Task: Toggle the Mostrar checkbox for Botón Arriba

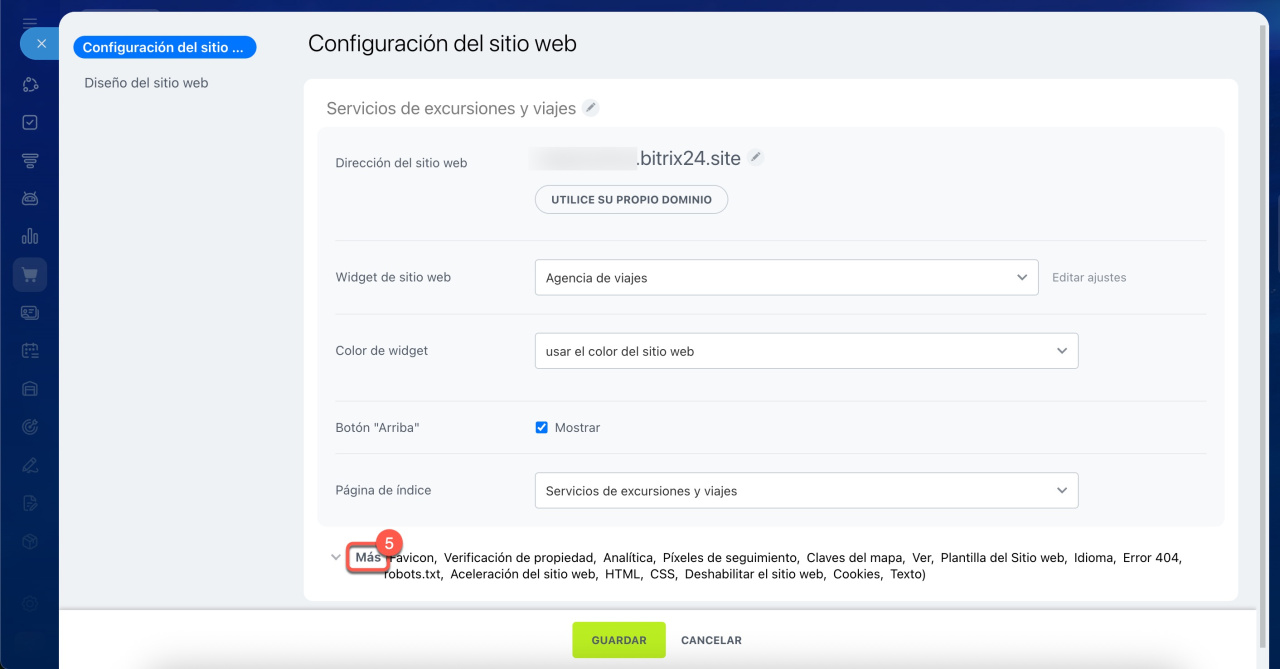Action: point(542,427)
